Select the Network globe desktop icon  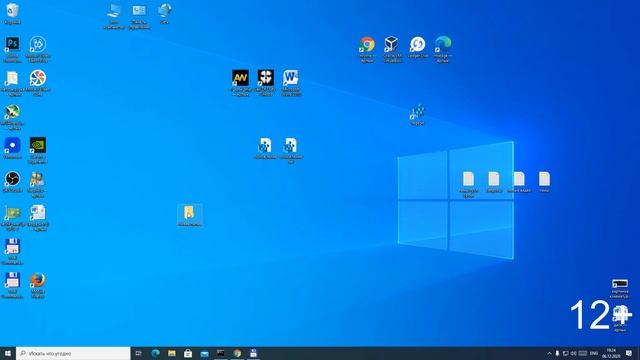[164, 13]
